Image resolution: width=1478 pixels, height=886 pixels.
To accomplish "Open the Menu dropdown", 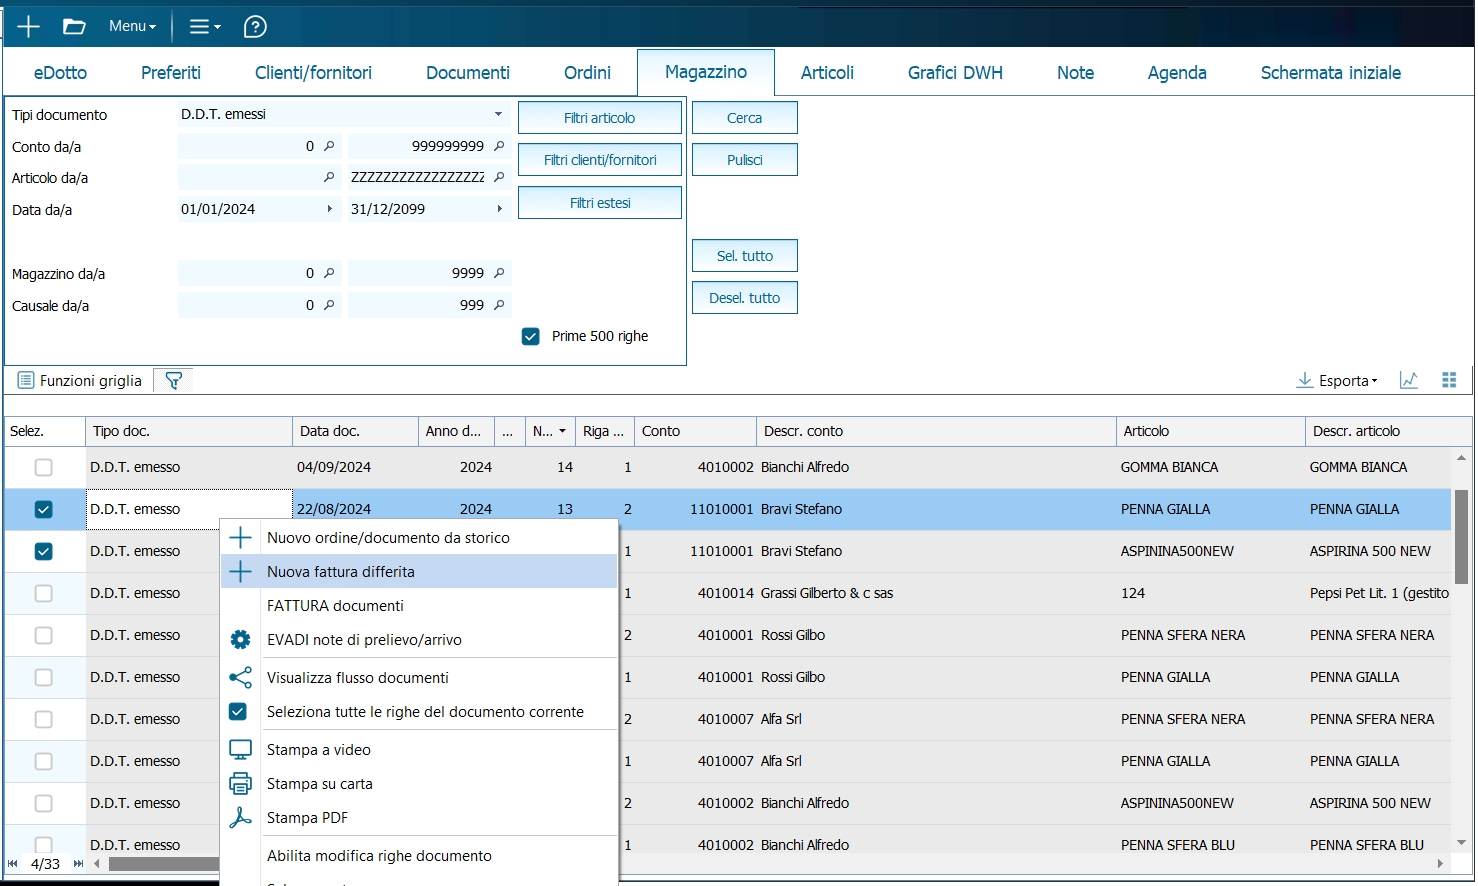I will (x=132, y=27).
